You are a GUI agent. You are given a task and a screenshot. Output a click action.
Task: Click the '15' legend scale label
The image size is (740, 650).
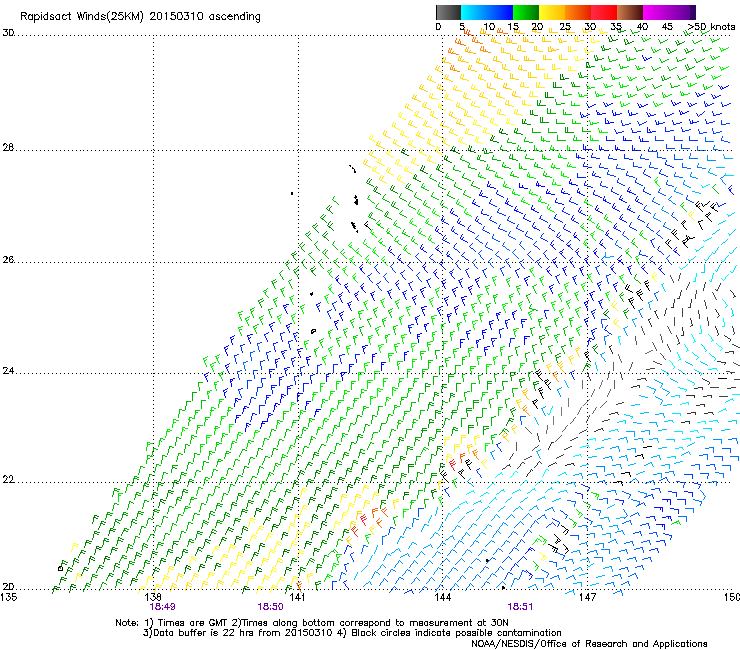coord(513,27)
